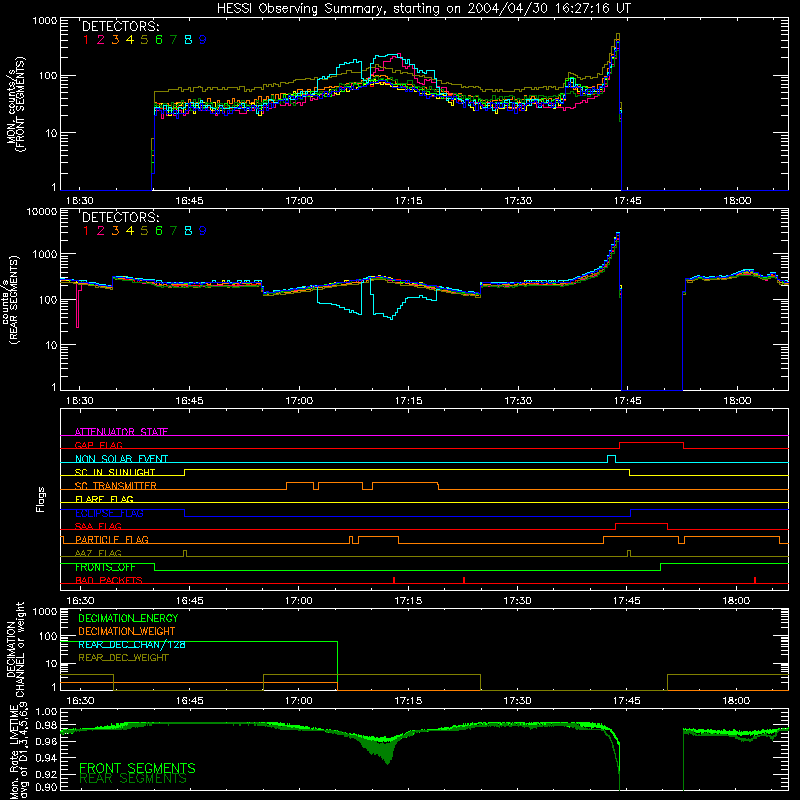Click DETECTORS: label in rear segments plot
This screenshot has height=800, width=800.
pyautogui.click(x=121, y=218)
